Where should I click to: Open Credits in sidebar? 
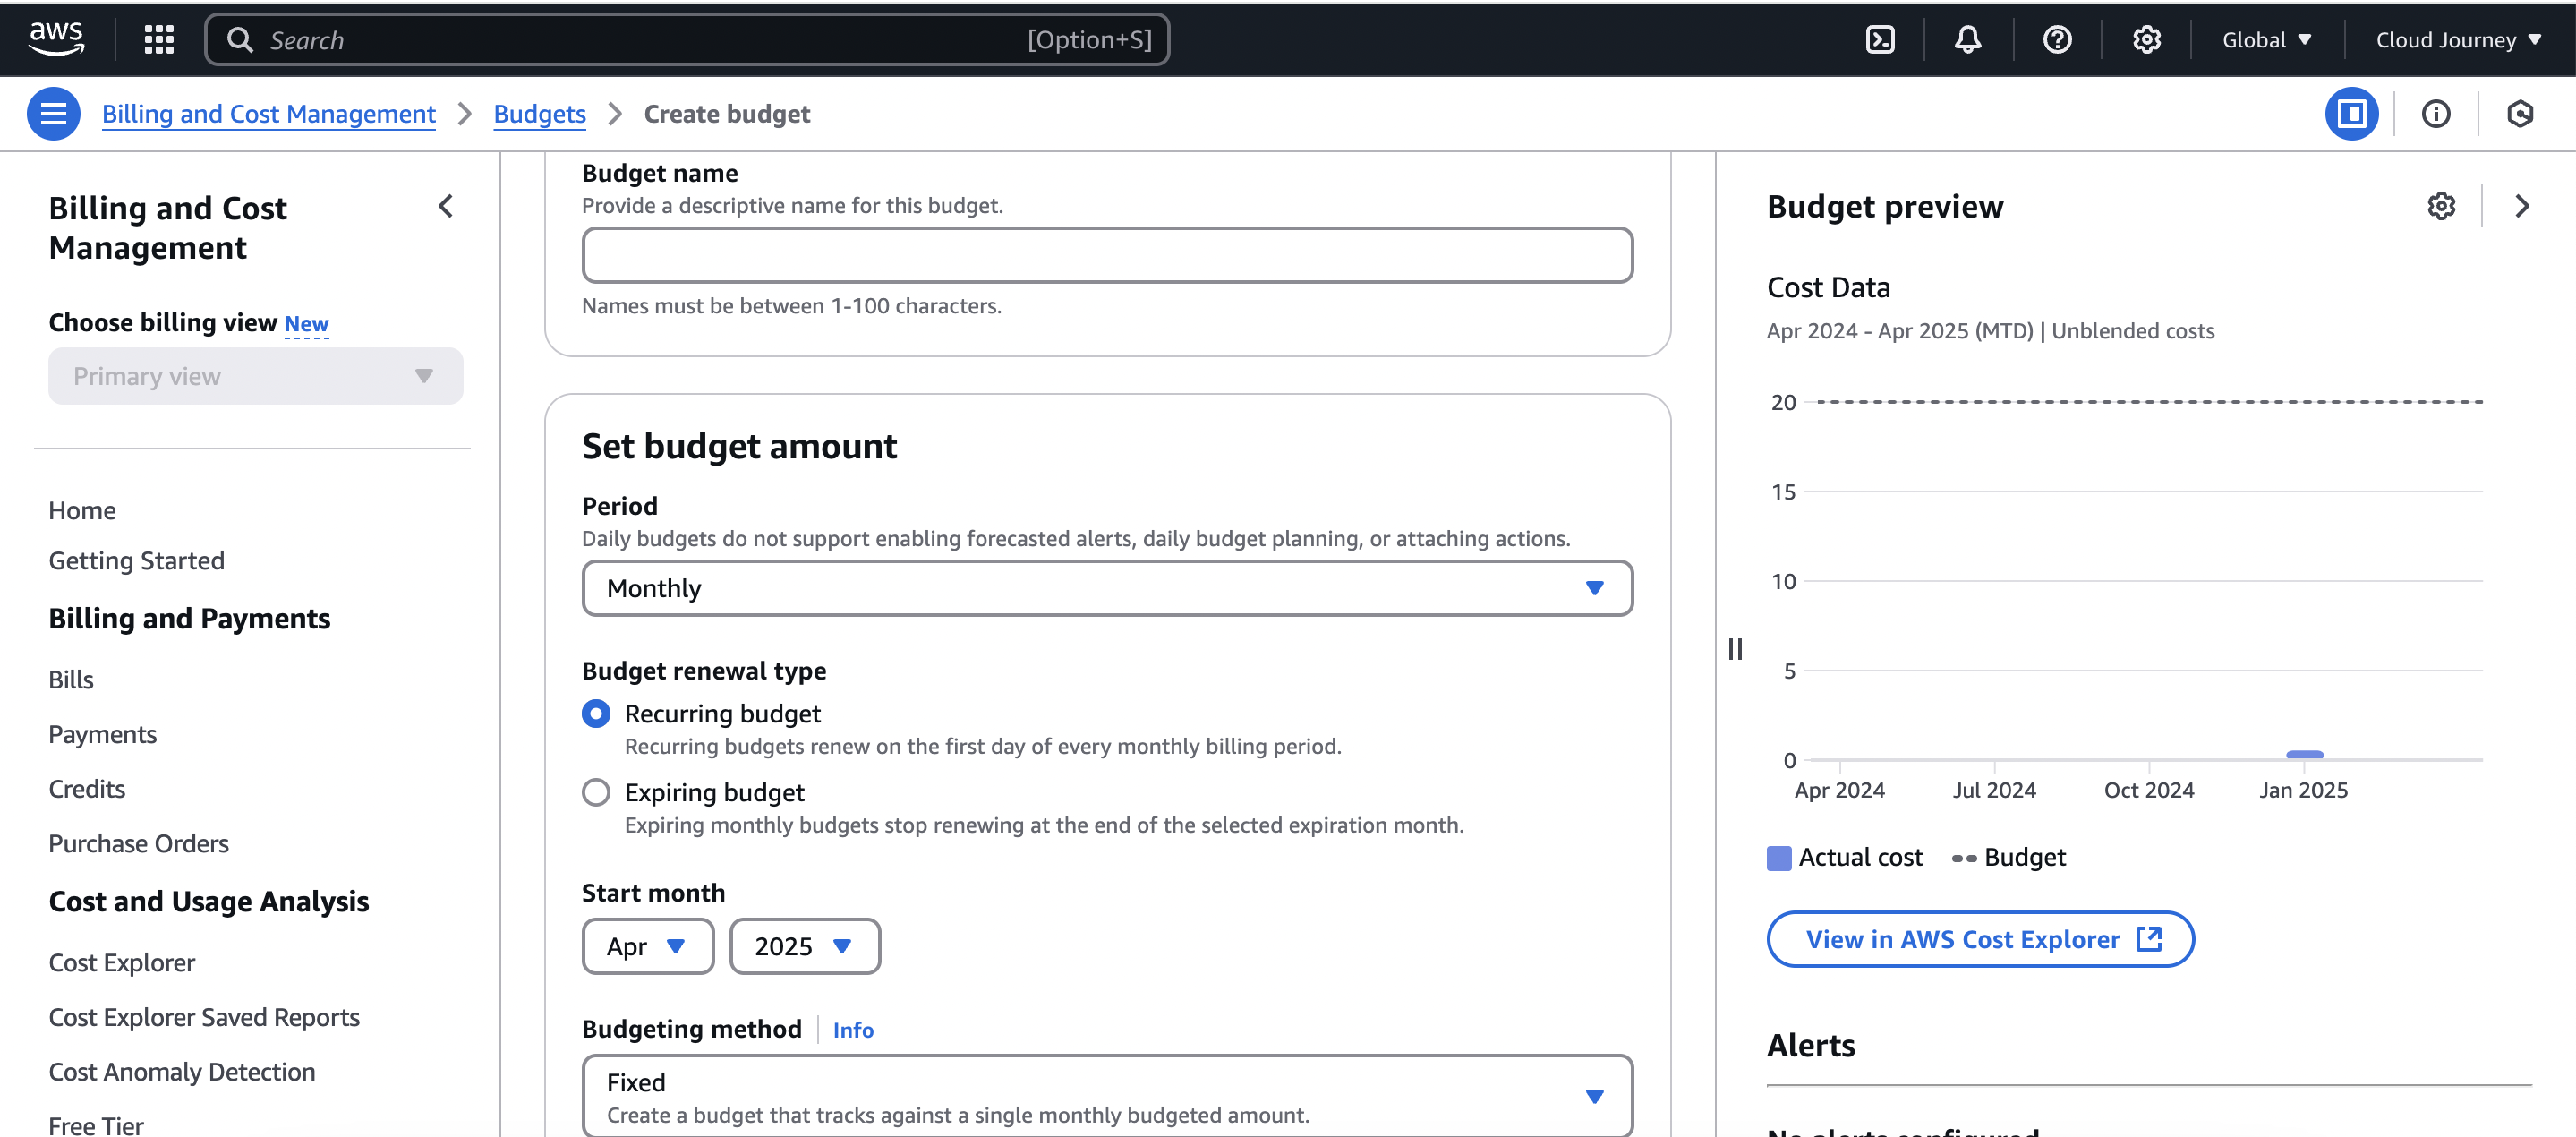pyautogui.click(x=87, y=788)
